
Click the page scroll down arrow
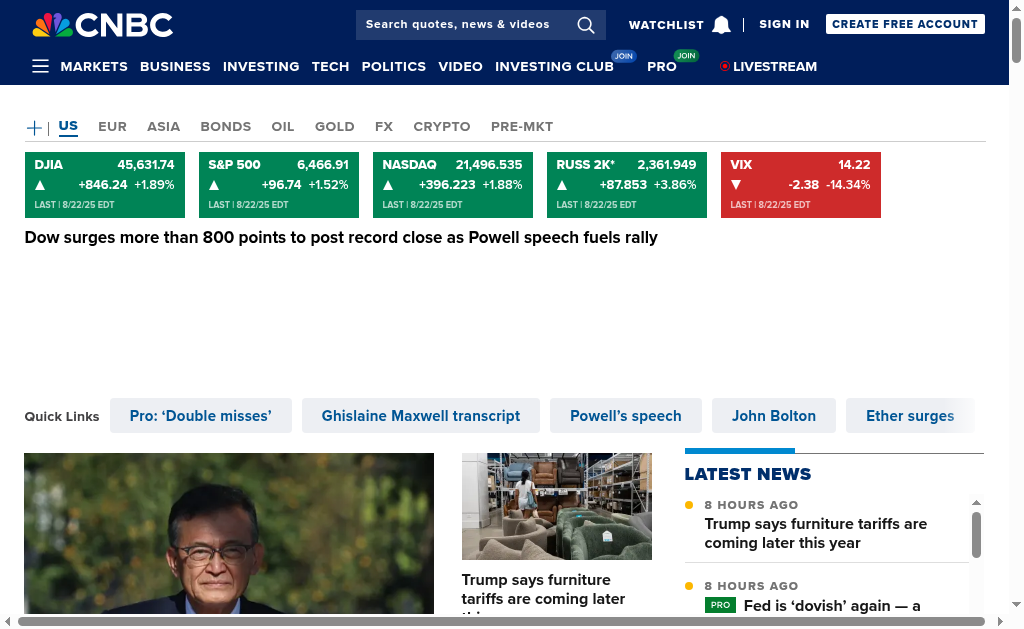(x=1016, y=605)
